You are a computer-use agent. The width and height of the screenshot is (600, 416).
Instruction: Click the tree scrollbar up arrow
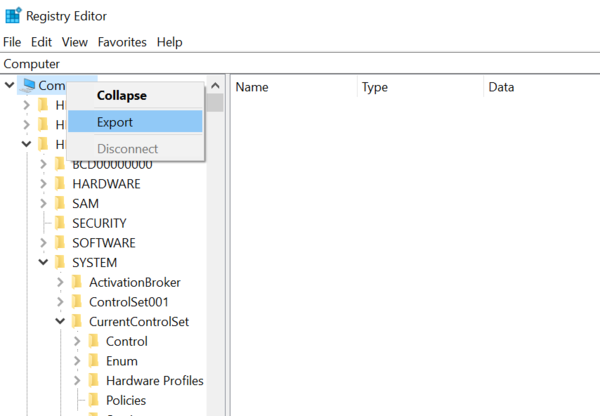pos(215,85)
